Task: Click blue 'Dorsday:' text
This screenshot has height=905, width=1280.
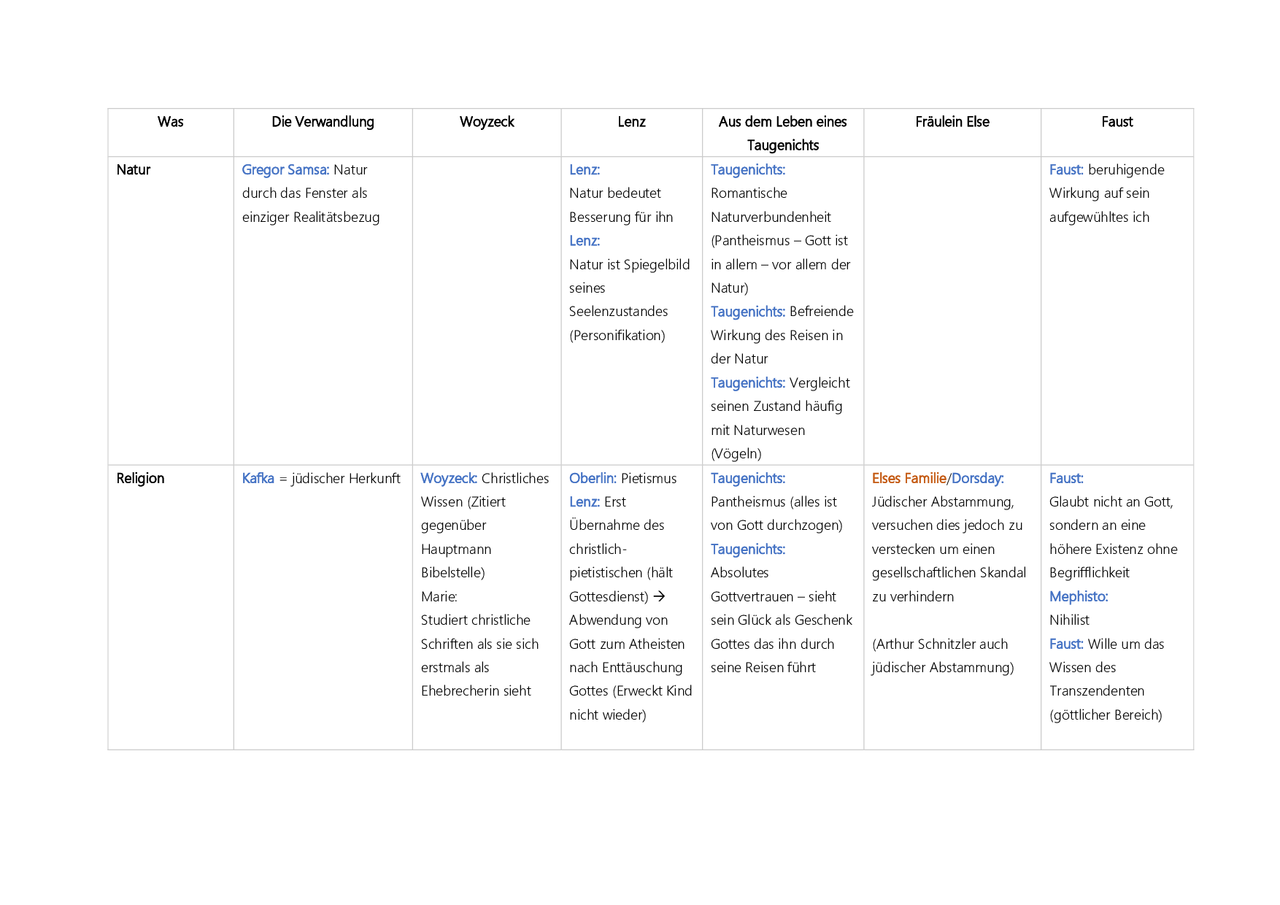Action: (978, 478)
